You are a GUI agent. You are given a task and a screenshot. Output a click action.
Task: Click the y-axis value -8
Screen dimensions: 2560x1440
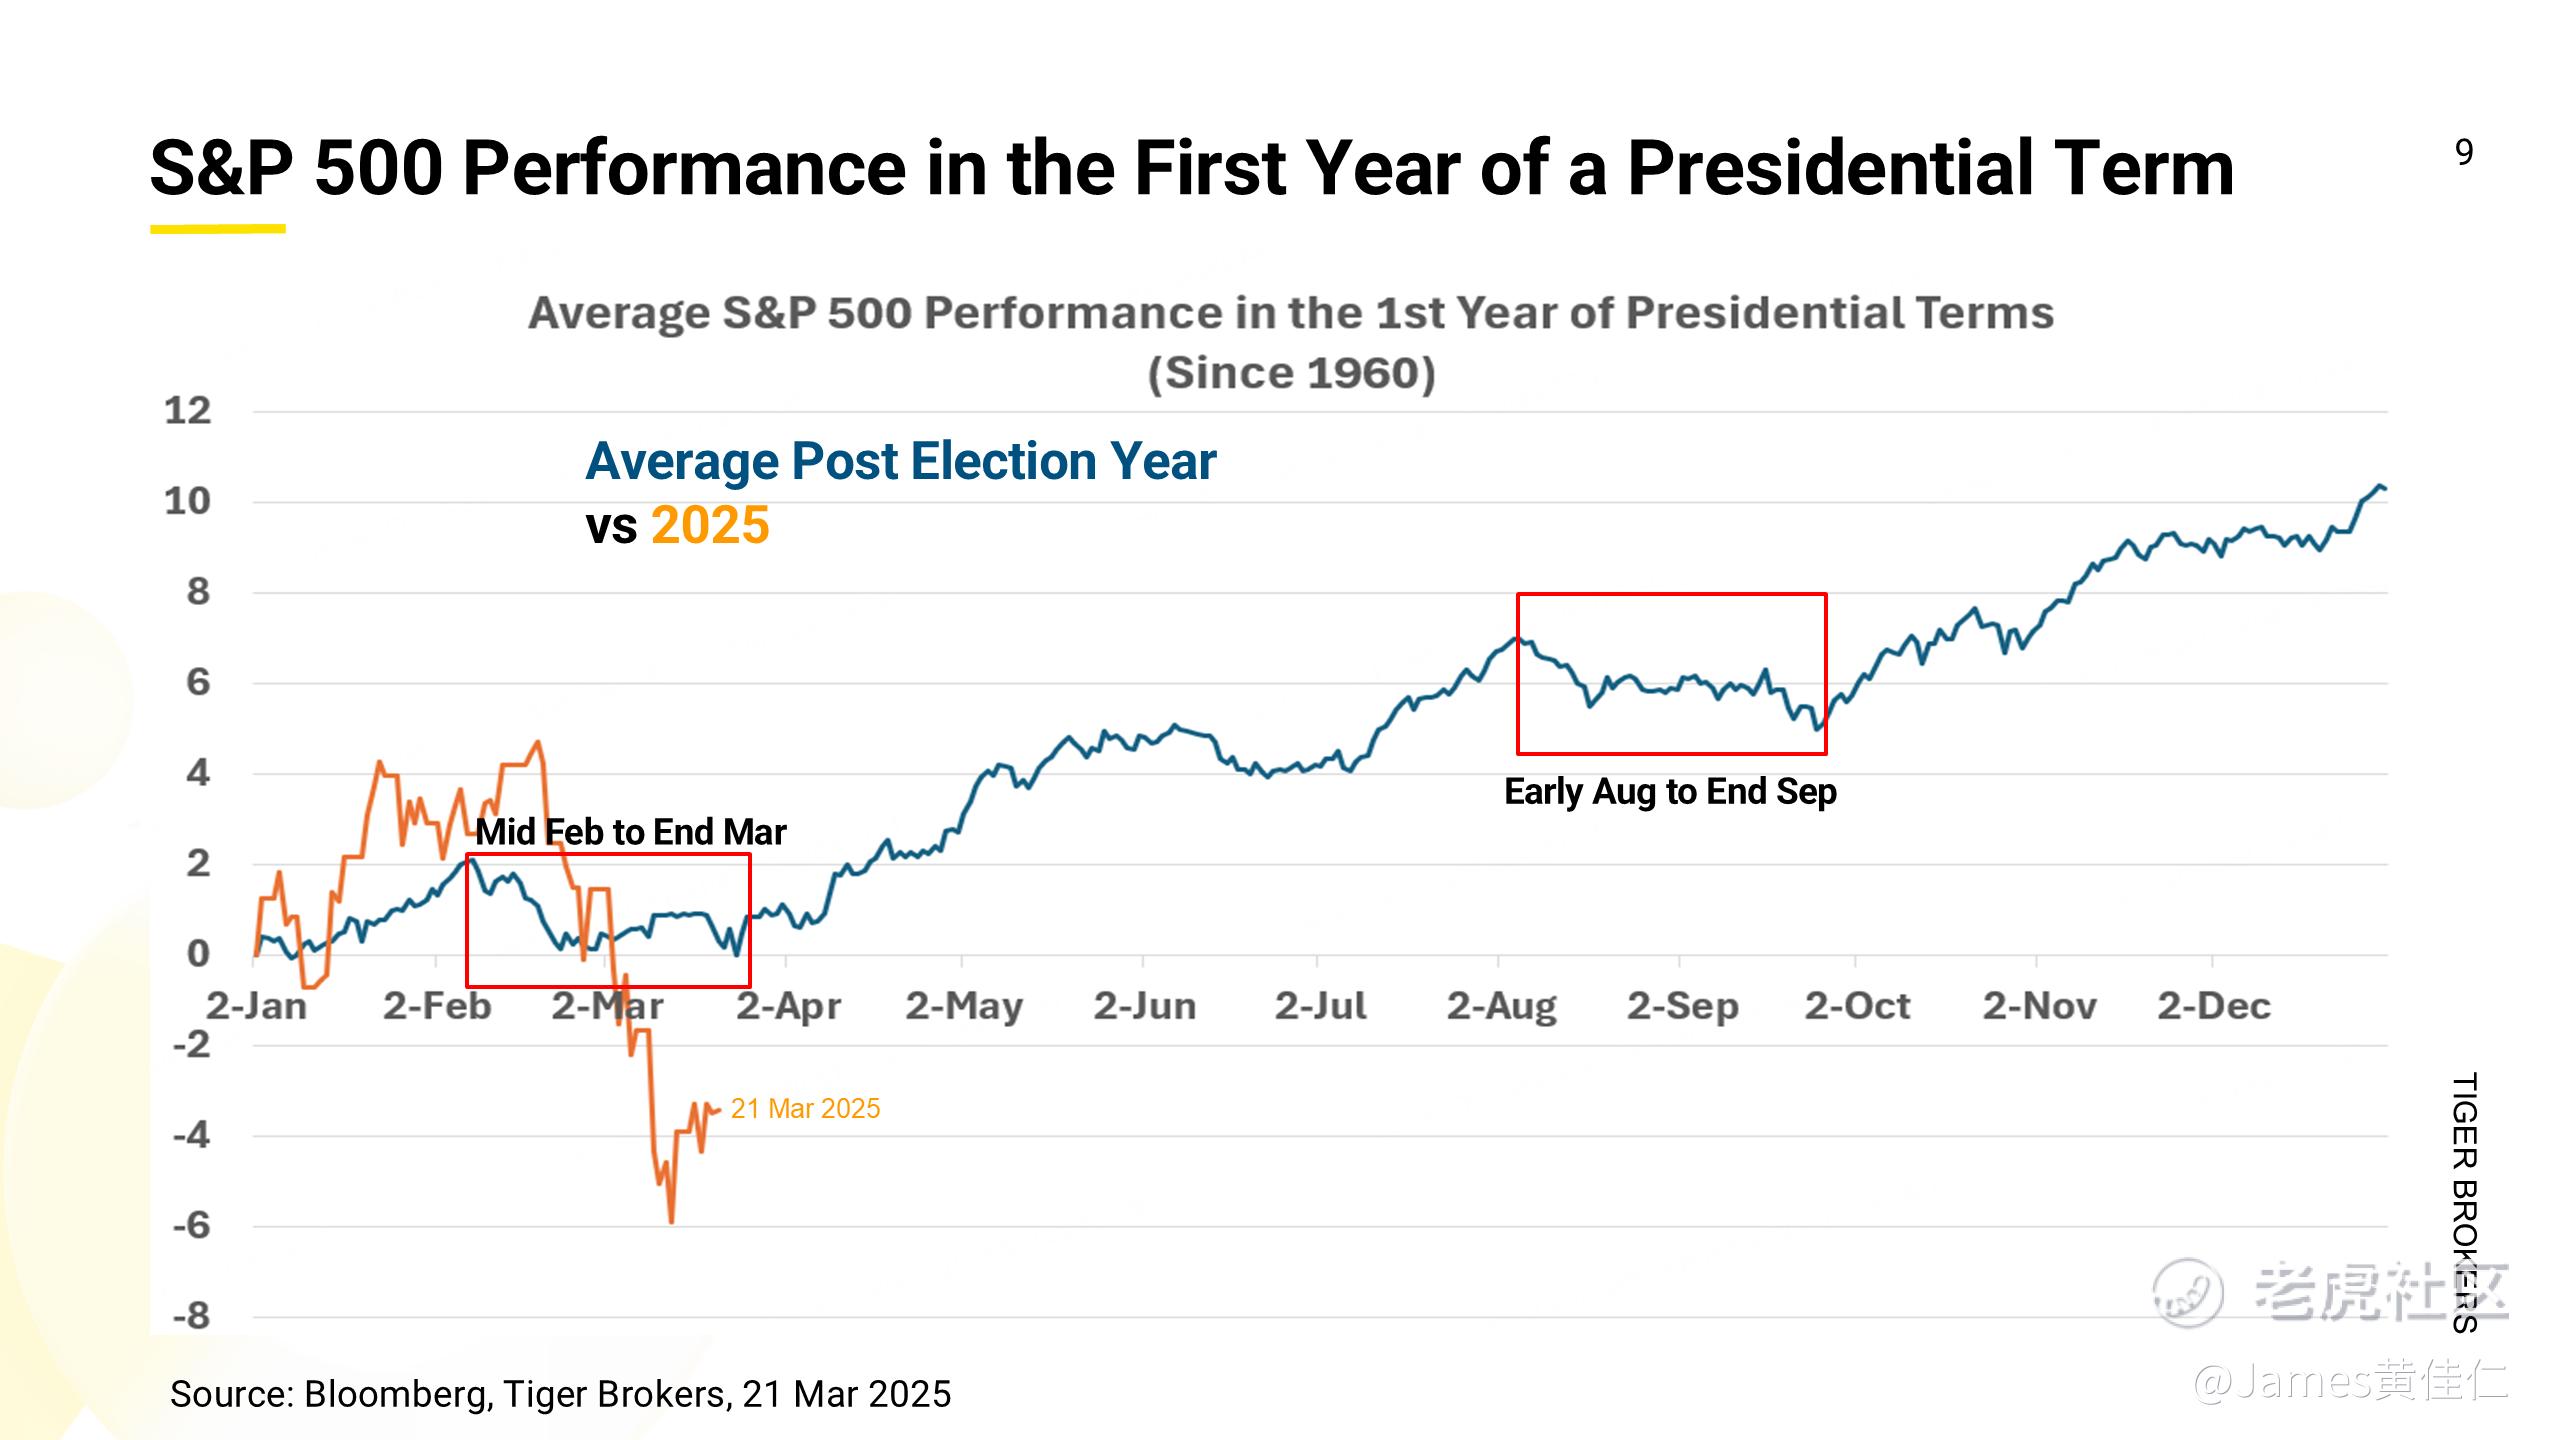191,1316
